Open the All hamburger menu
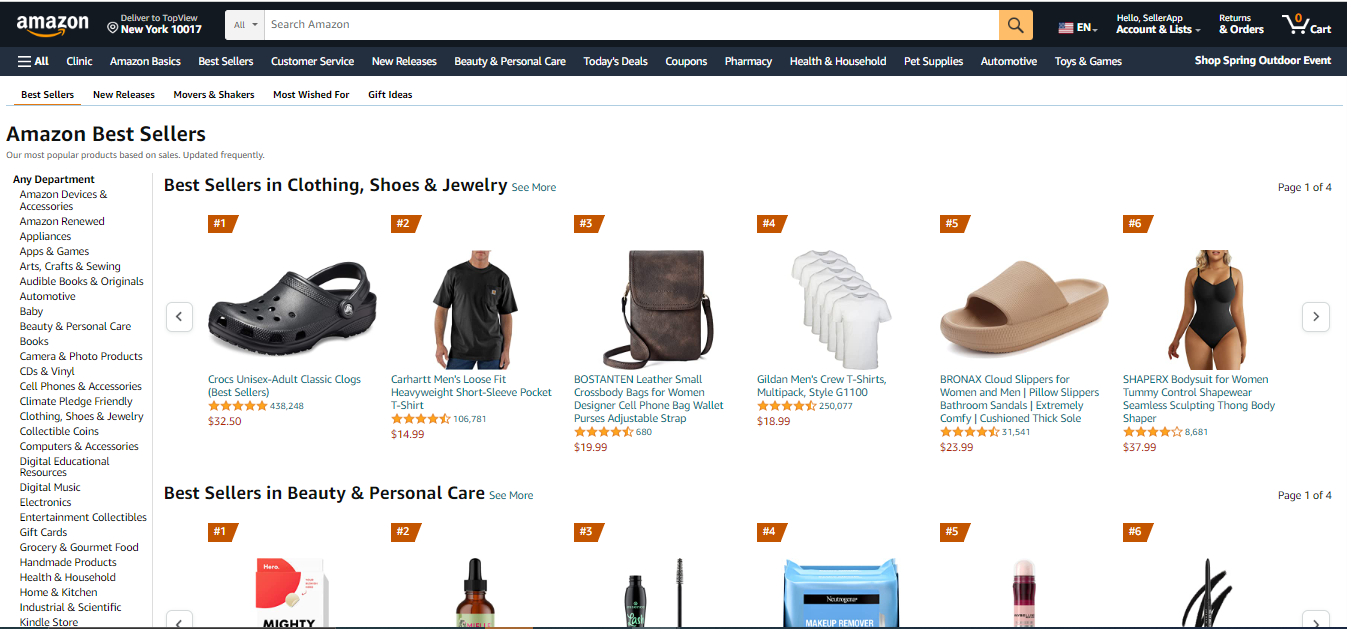This screenshot has width=1347, height=629. click(x=33, y=61)
